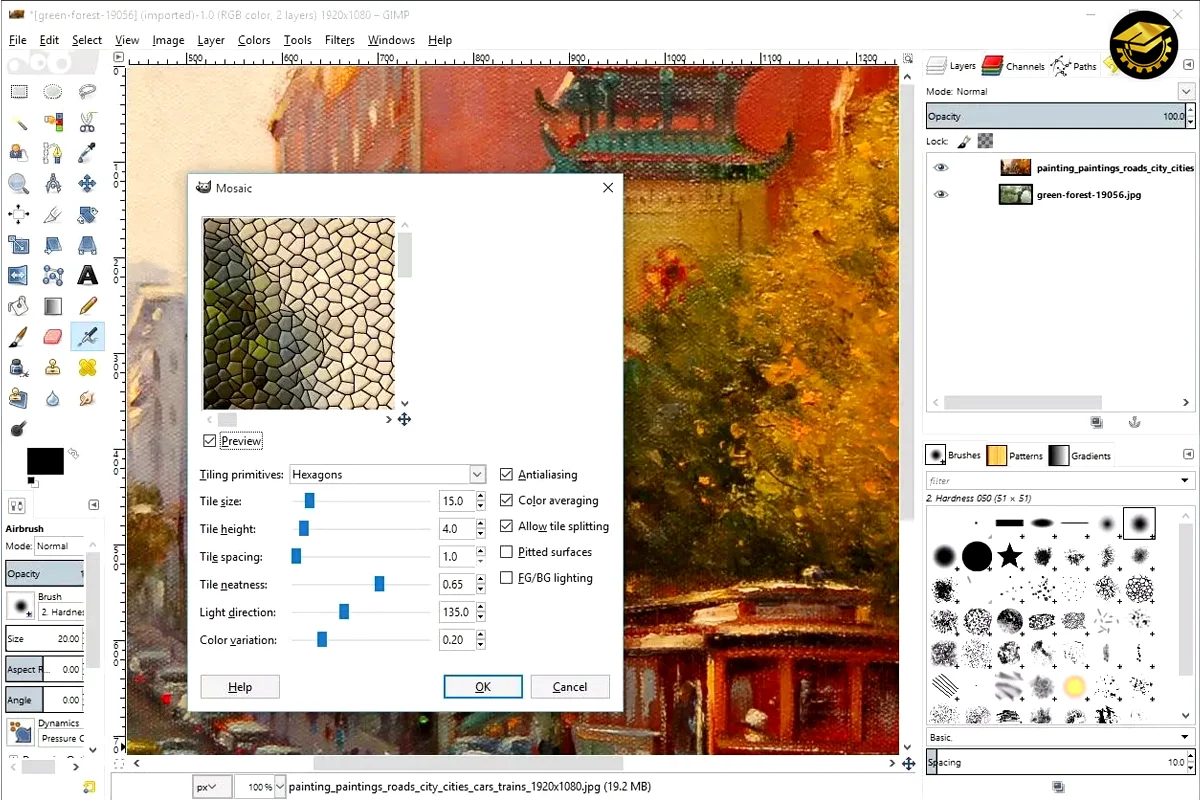Screen dimensions: 1200x800
Task: Select the Move tool
Action: tap(87, 183)
